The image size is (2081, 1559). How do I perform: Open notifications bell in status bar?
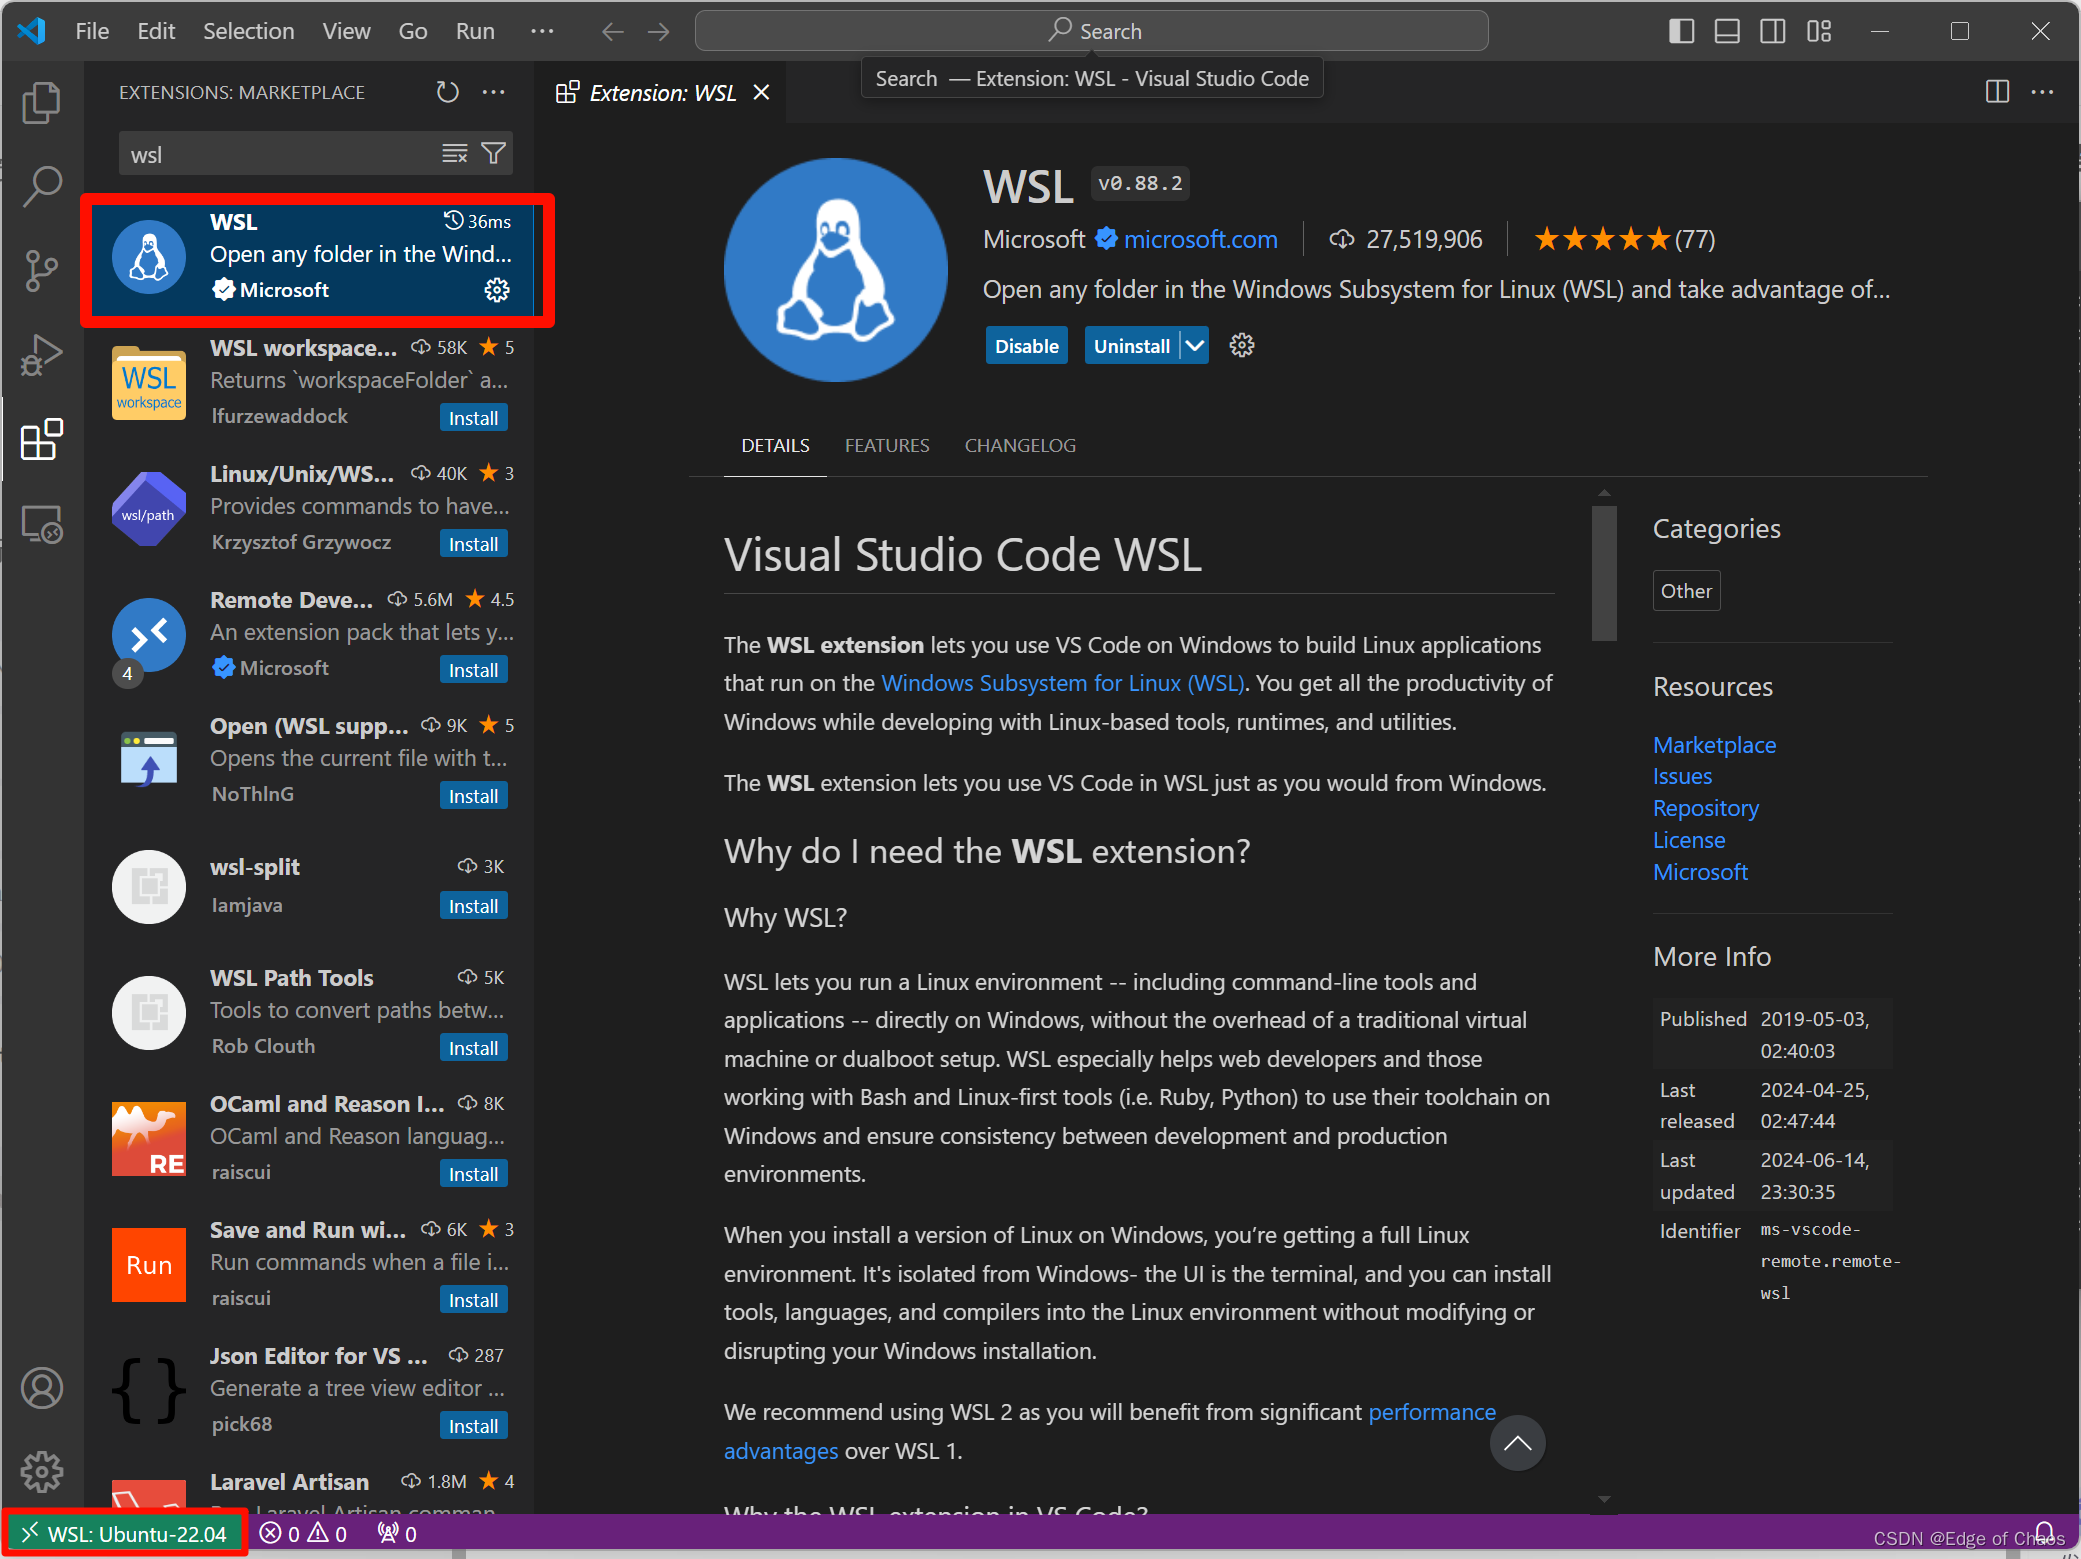coord(2046,1534)
